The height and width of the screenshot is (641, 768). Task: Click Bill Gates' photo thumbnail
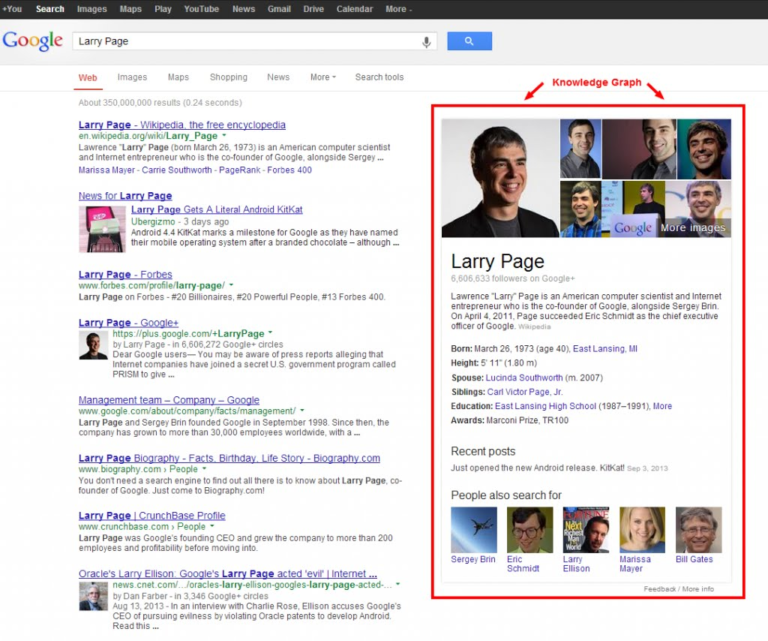coord(698,530)
